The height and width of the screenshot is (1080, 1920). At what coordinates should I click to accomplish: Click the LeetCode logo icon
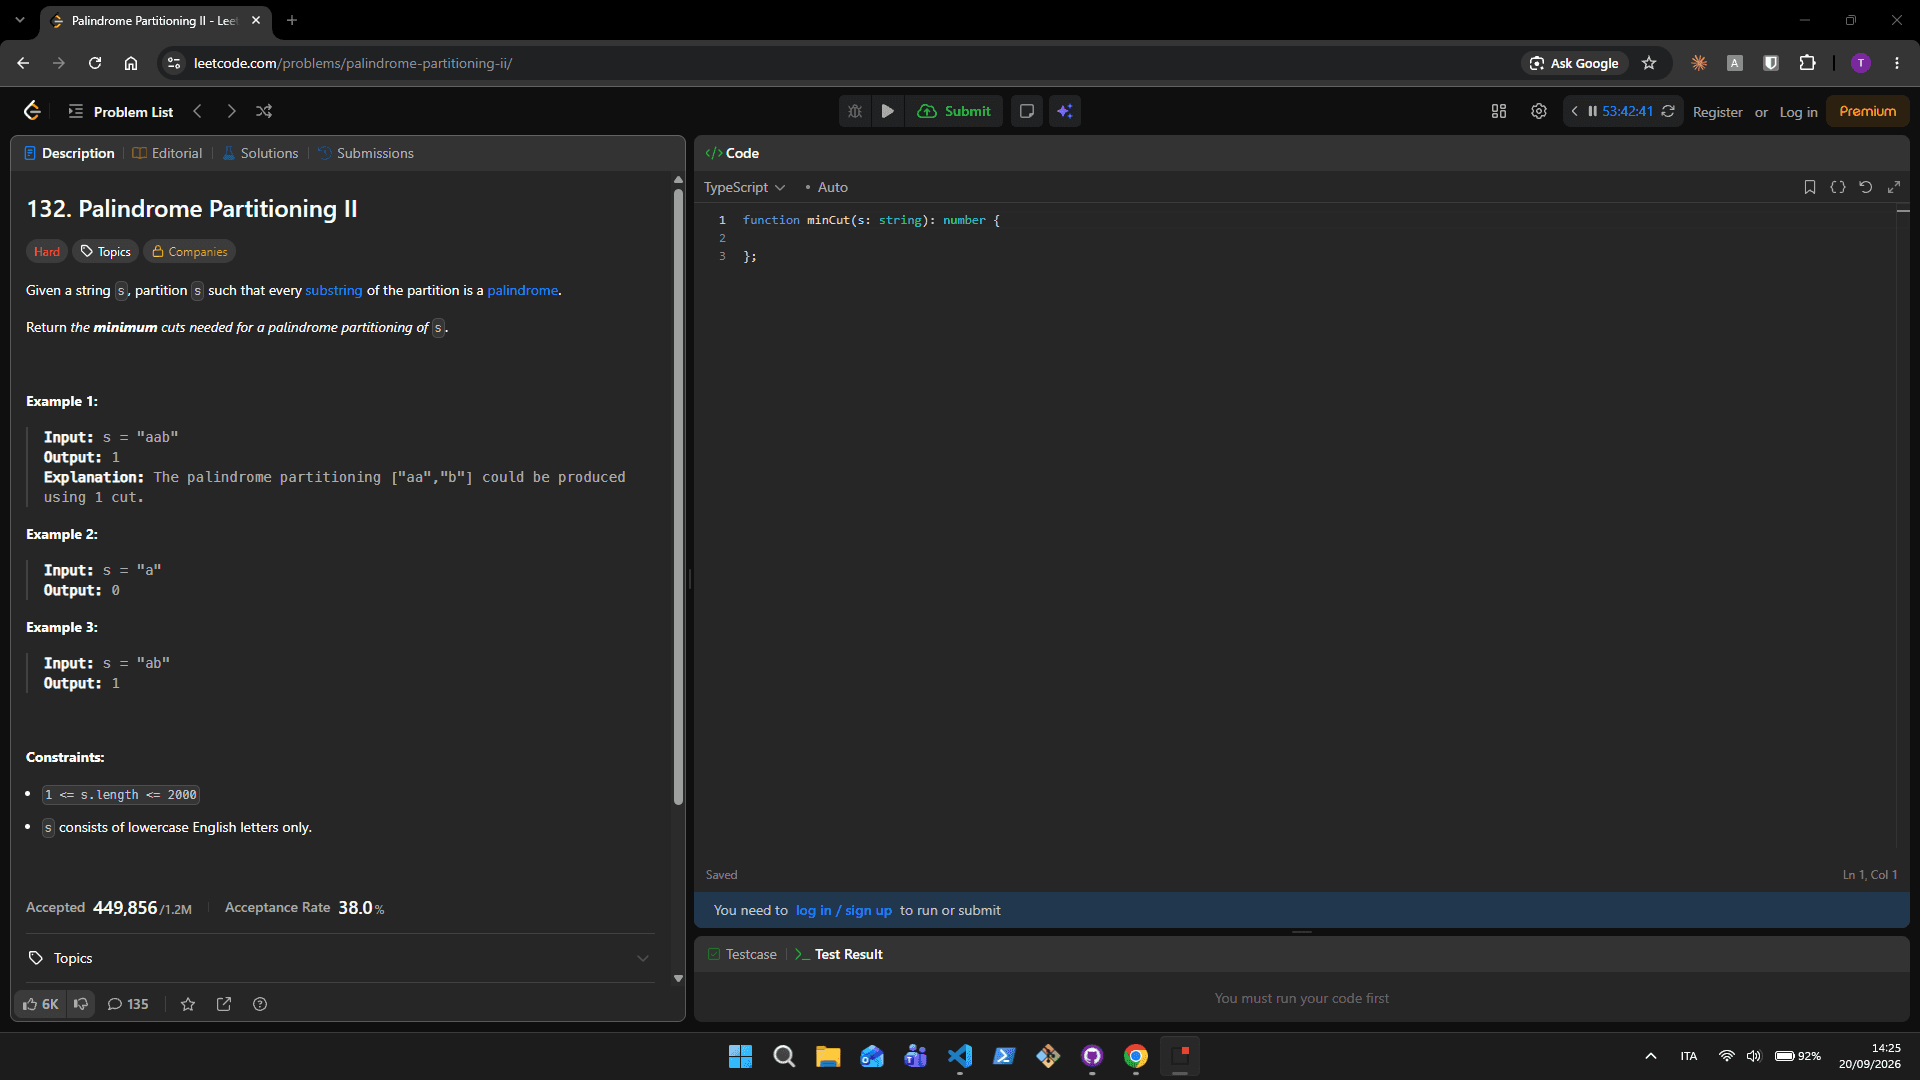[32, 111]
